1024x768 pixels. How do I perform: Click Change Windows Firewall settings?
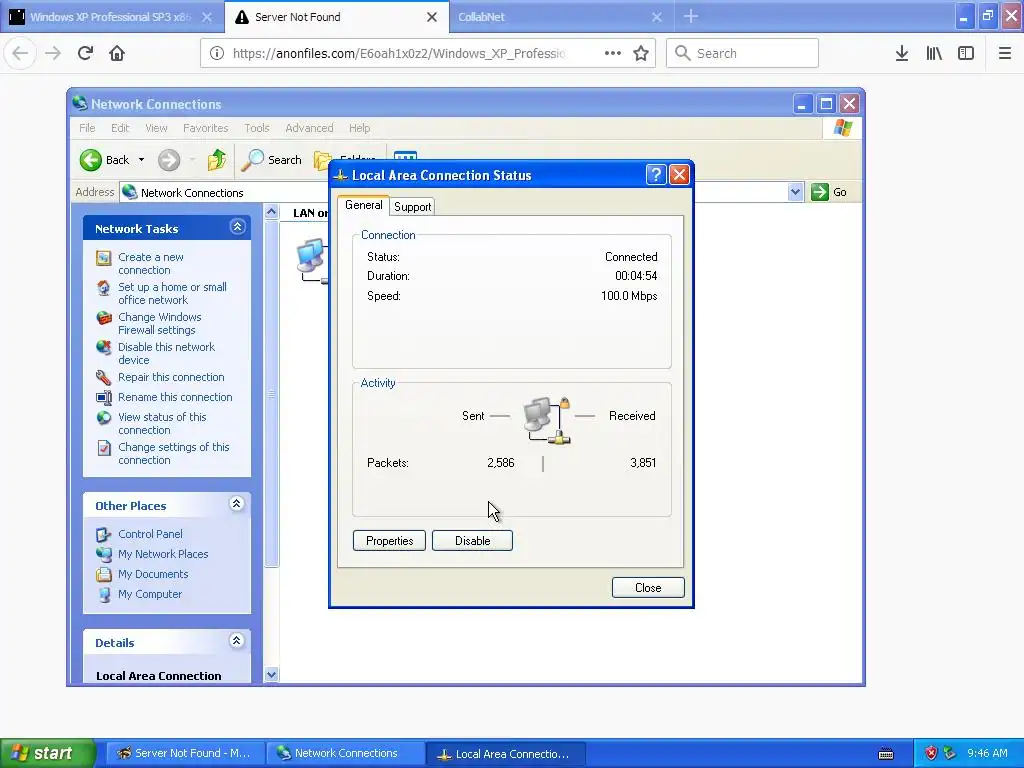[160, 323]
